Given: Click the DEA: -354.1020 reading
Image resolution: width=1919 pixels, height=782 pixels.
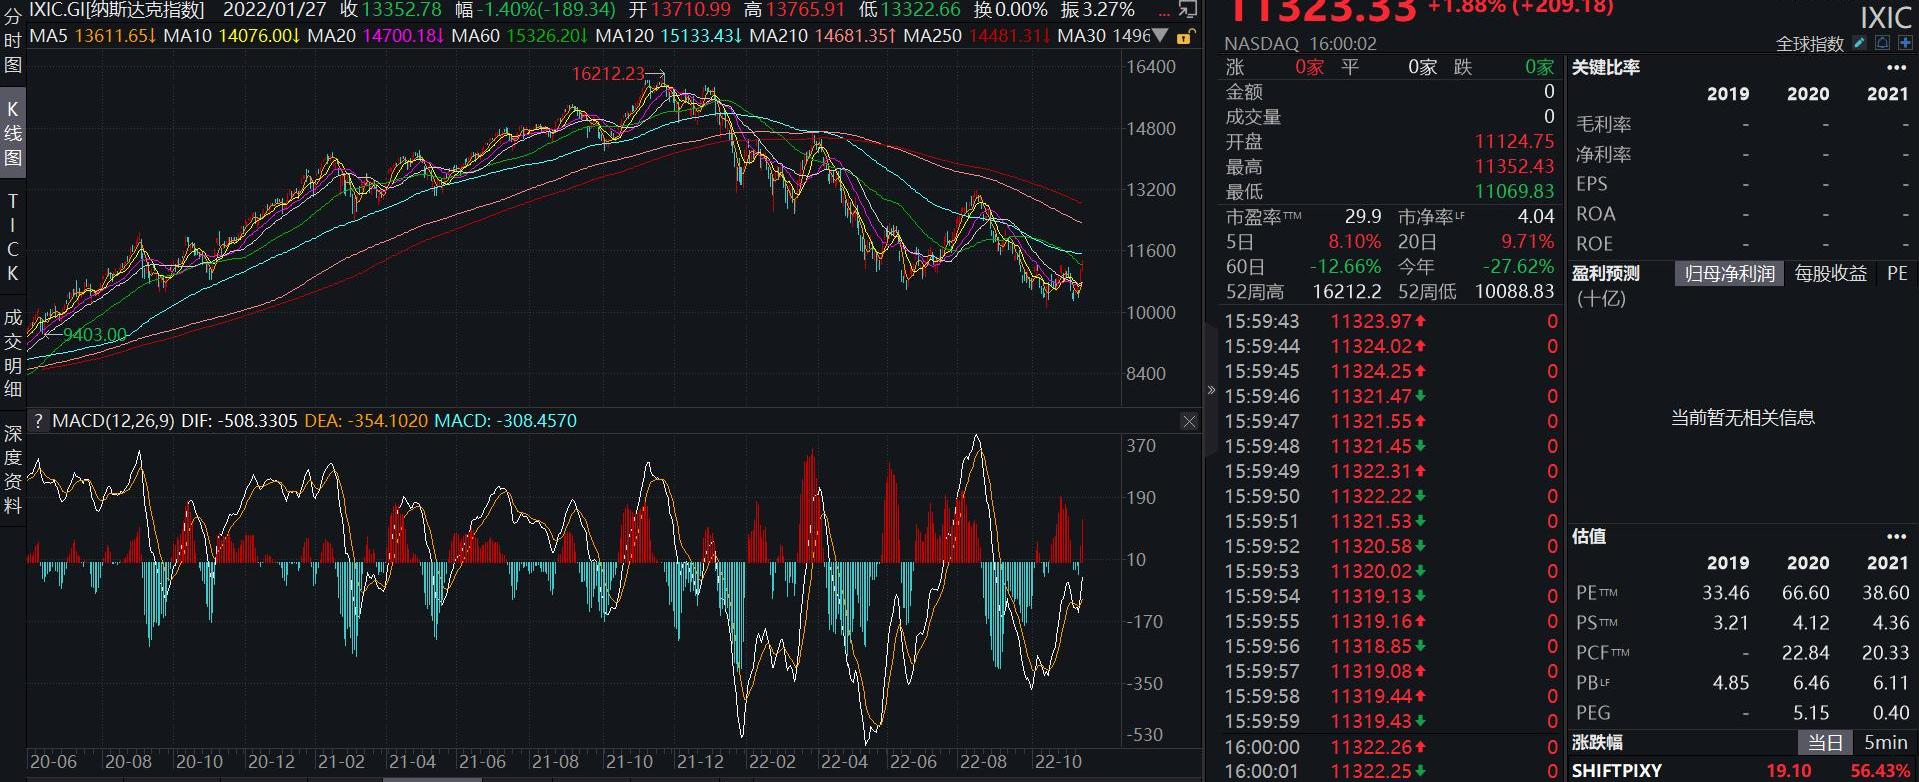Looking at the screenshot, I should click(365, 421).
